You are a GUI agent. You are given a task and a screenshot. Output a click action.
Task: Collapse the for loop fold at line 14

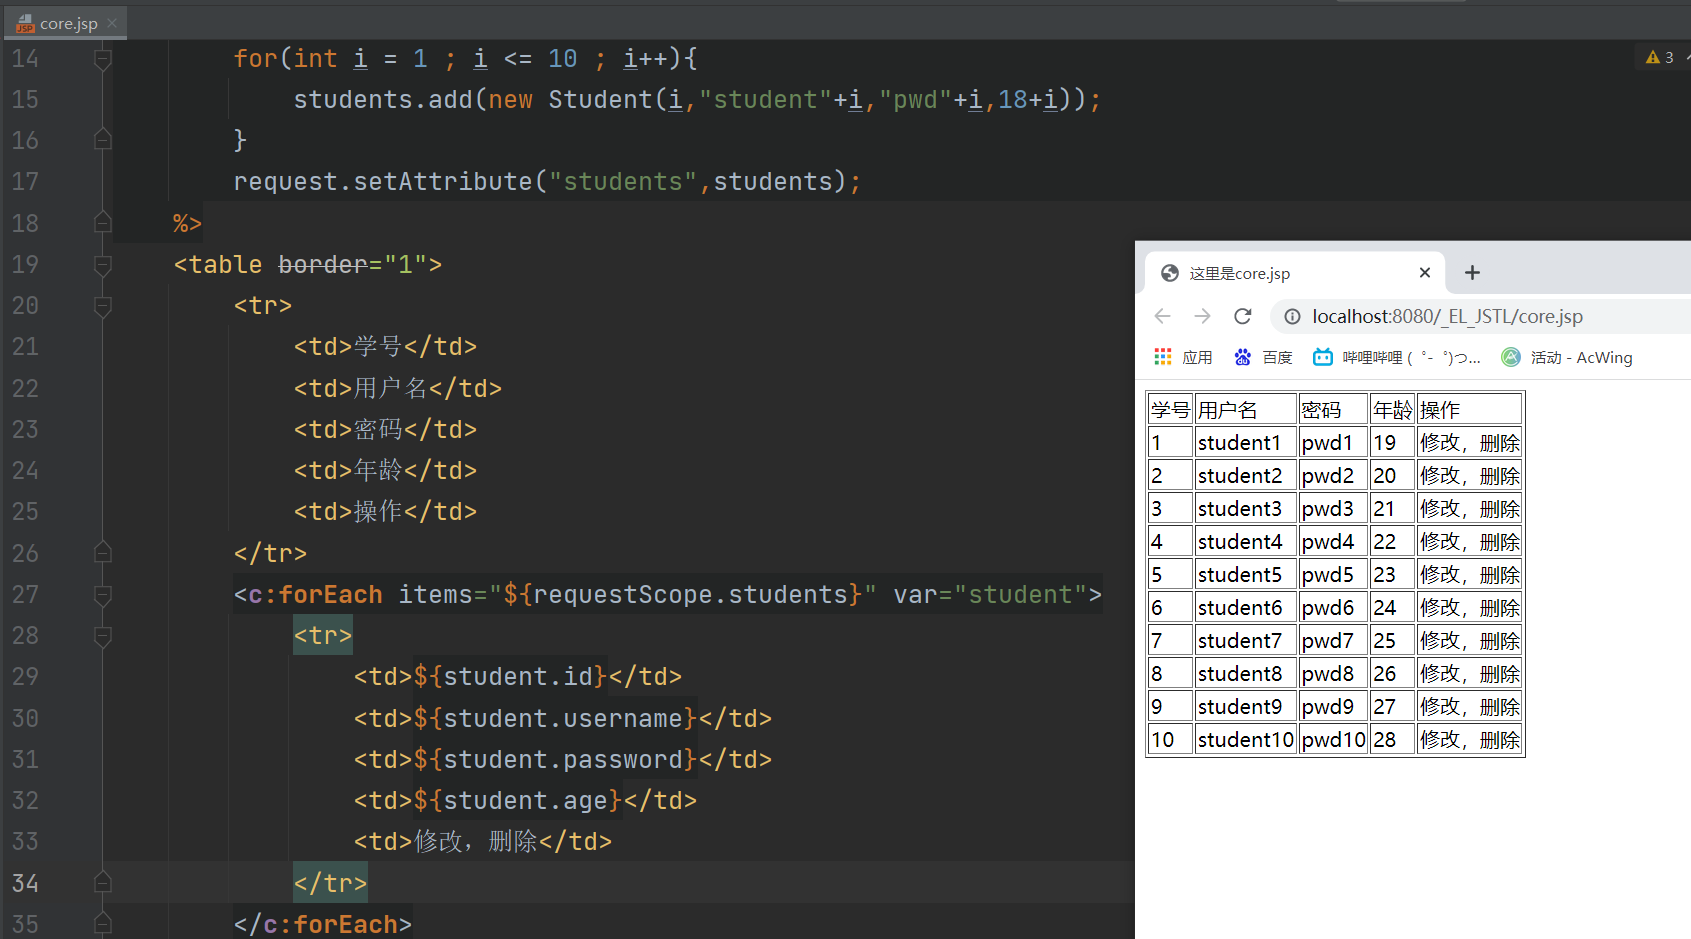[x=102, y=59]
